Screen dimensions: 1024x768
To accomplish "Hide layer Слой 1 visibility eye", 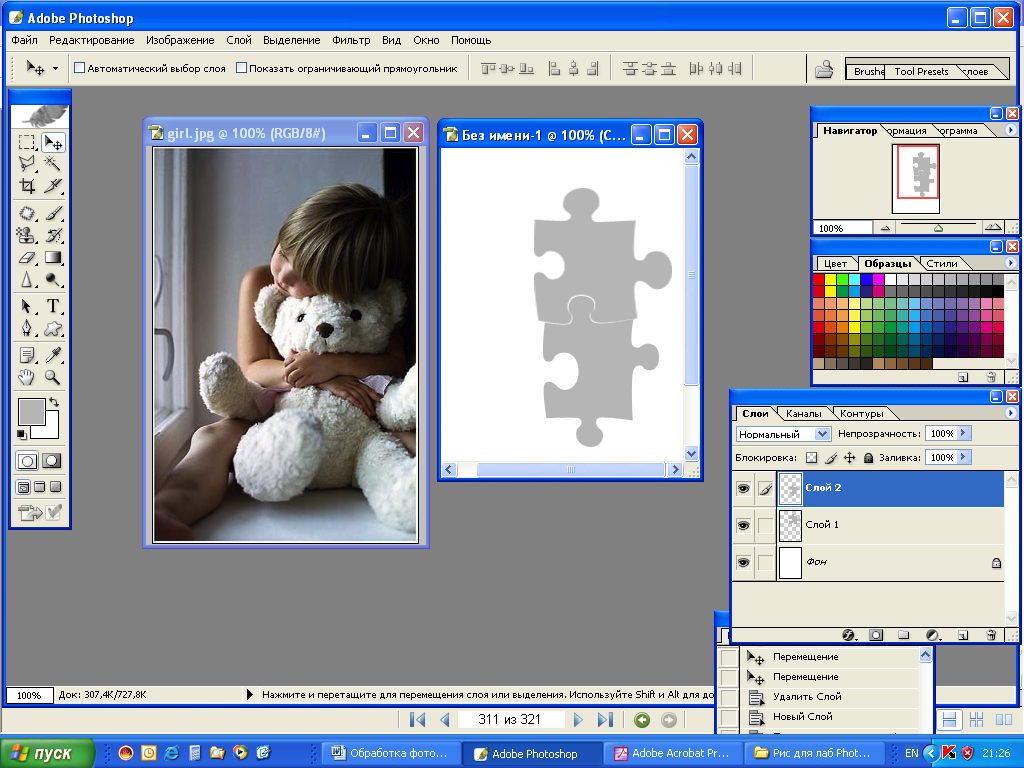I will (743, 525).
